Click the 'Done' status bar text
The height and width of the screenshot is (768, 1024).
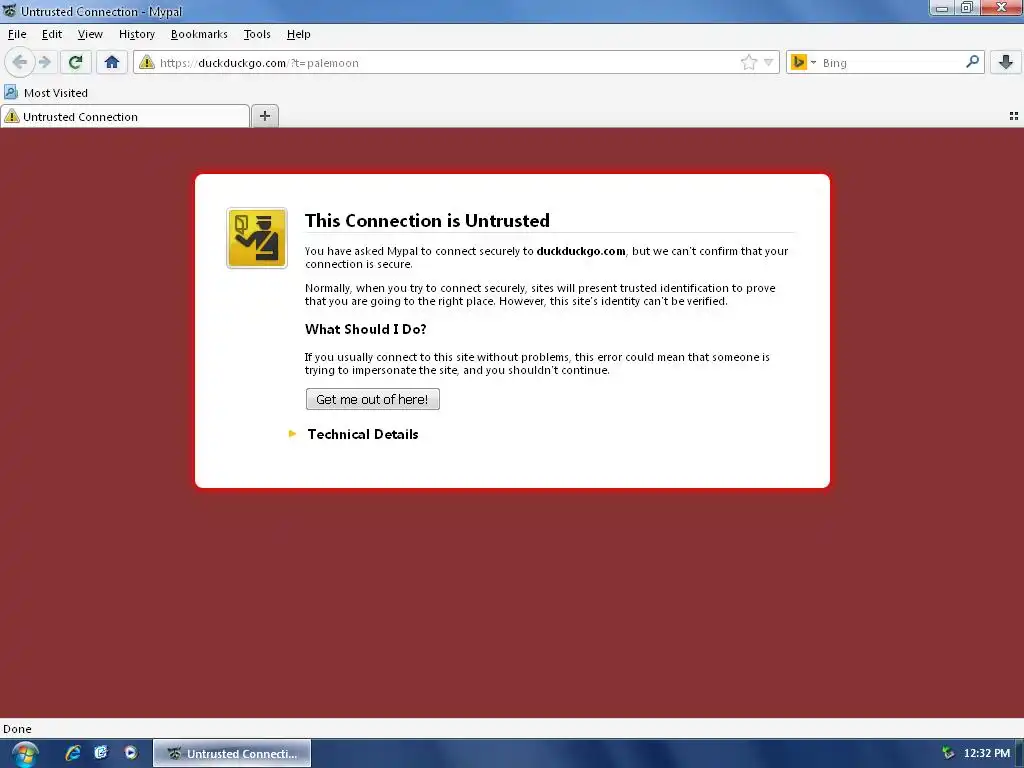pyautogui.click(x=17, y=729)
